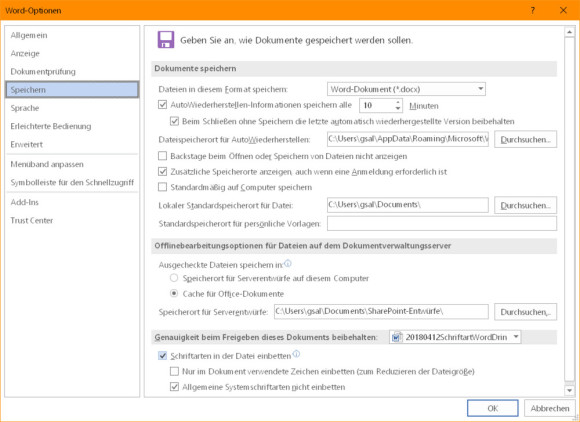Click the Standardspeicherort für persönliche Vorlagen field
The height and width of the screenshot is (422, 580).
[442, 223]
